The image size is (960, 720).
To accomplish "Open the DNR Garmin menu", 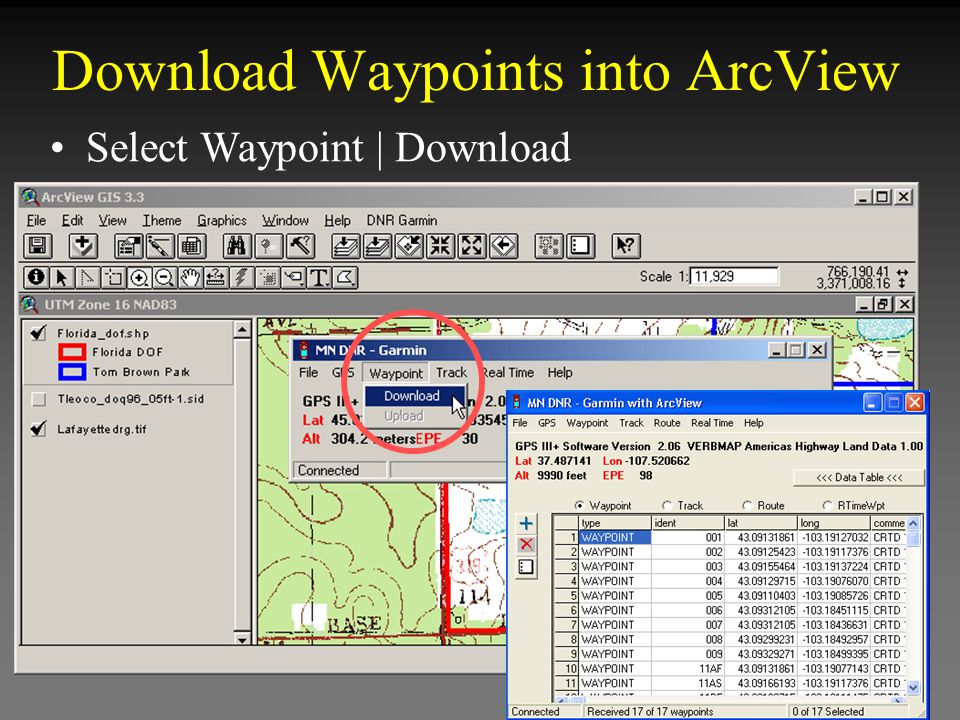I will click(x=402, y=220).
